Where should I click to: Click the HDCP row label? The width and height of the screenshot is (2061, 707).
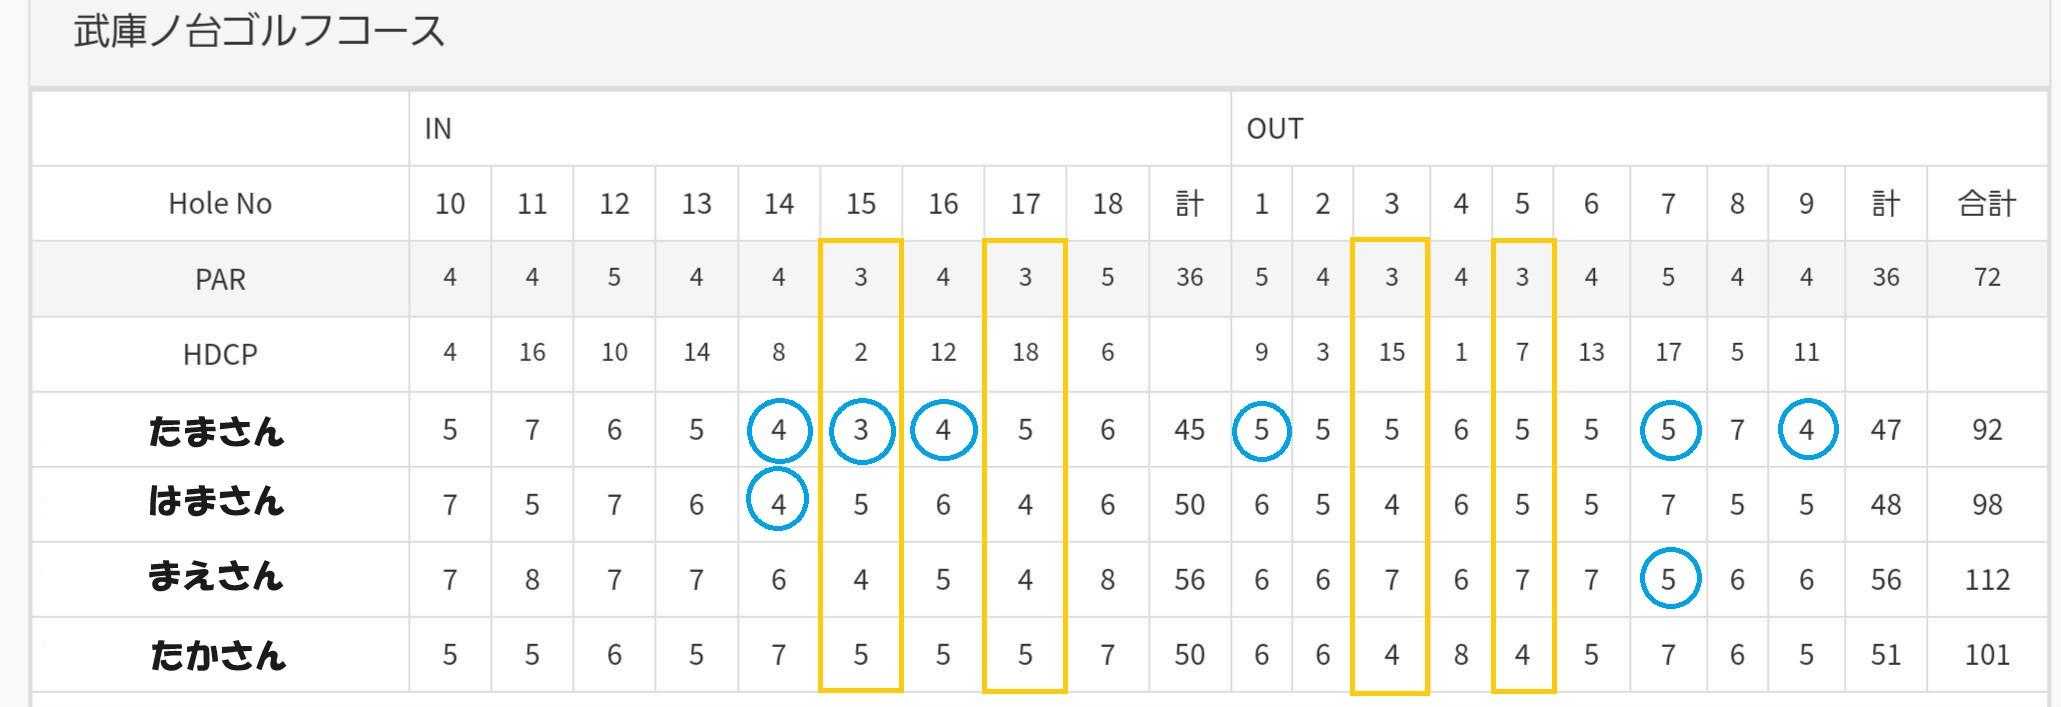point(220,354)
